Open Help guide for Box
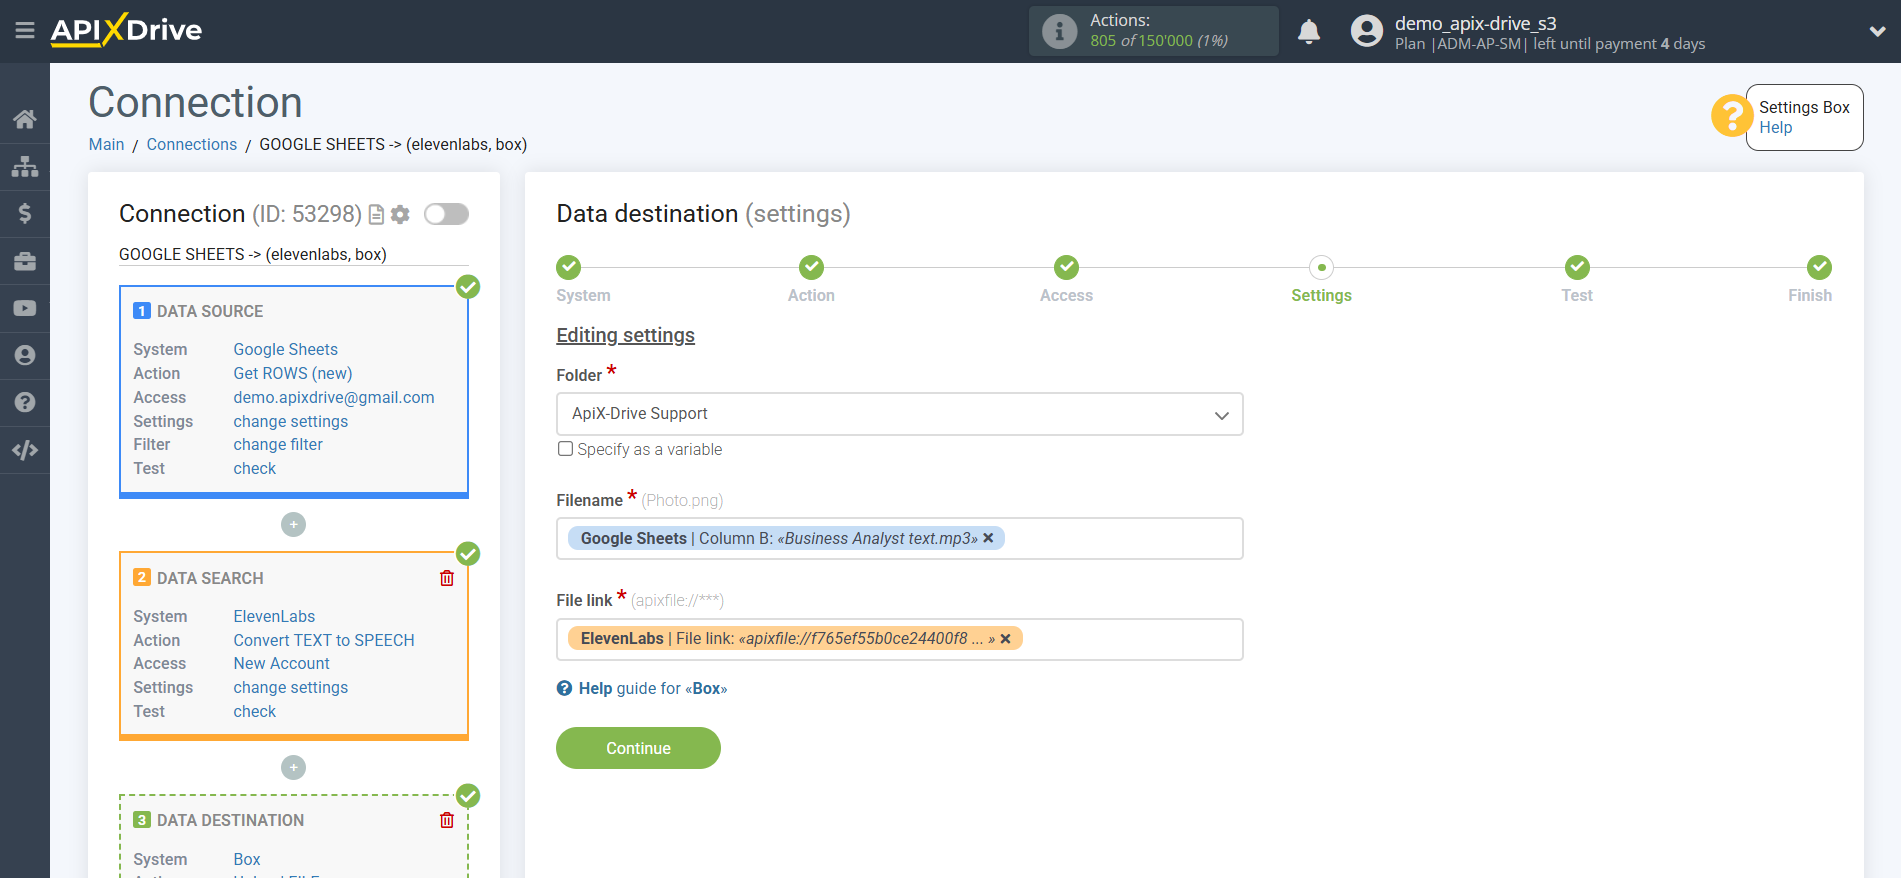The height and width of the screenshot is (878, 1901). tap(652, 688)
